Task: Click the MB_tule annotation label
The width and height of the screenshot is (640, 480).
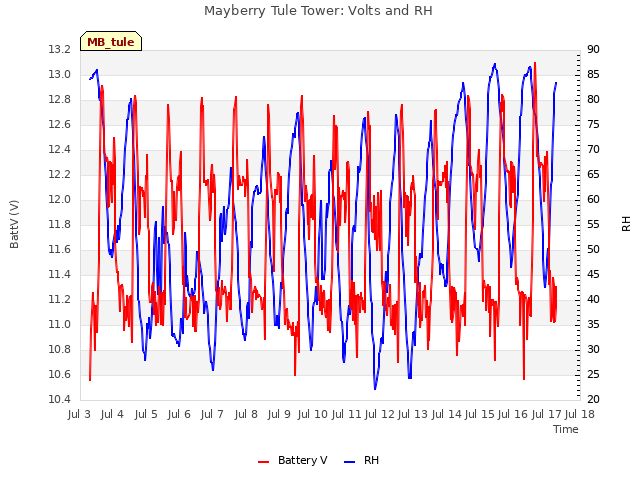Action: 111,41
